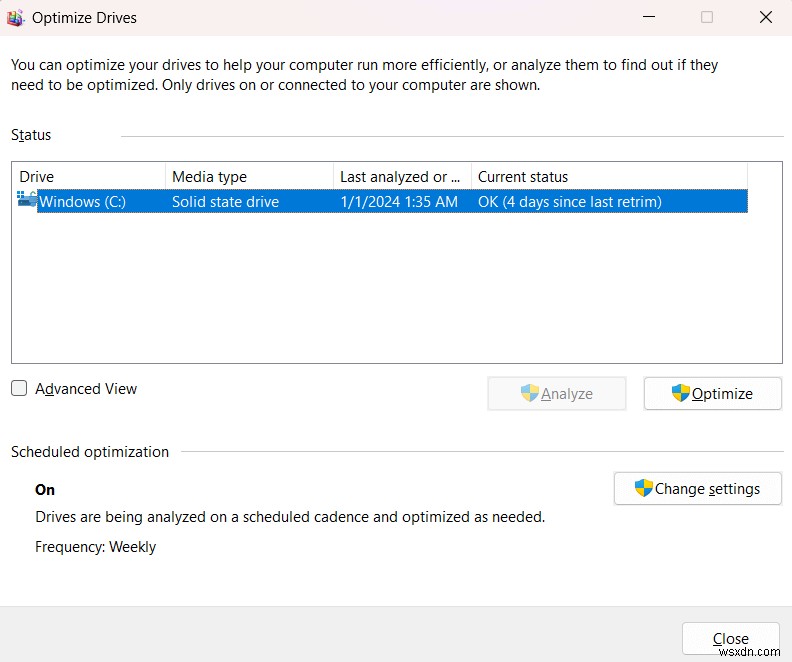The image size is (792, 662).
Task: Click the bold On status text
Action: pyautogui.click(x=44, y=489)
